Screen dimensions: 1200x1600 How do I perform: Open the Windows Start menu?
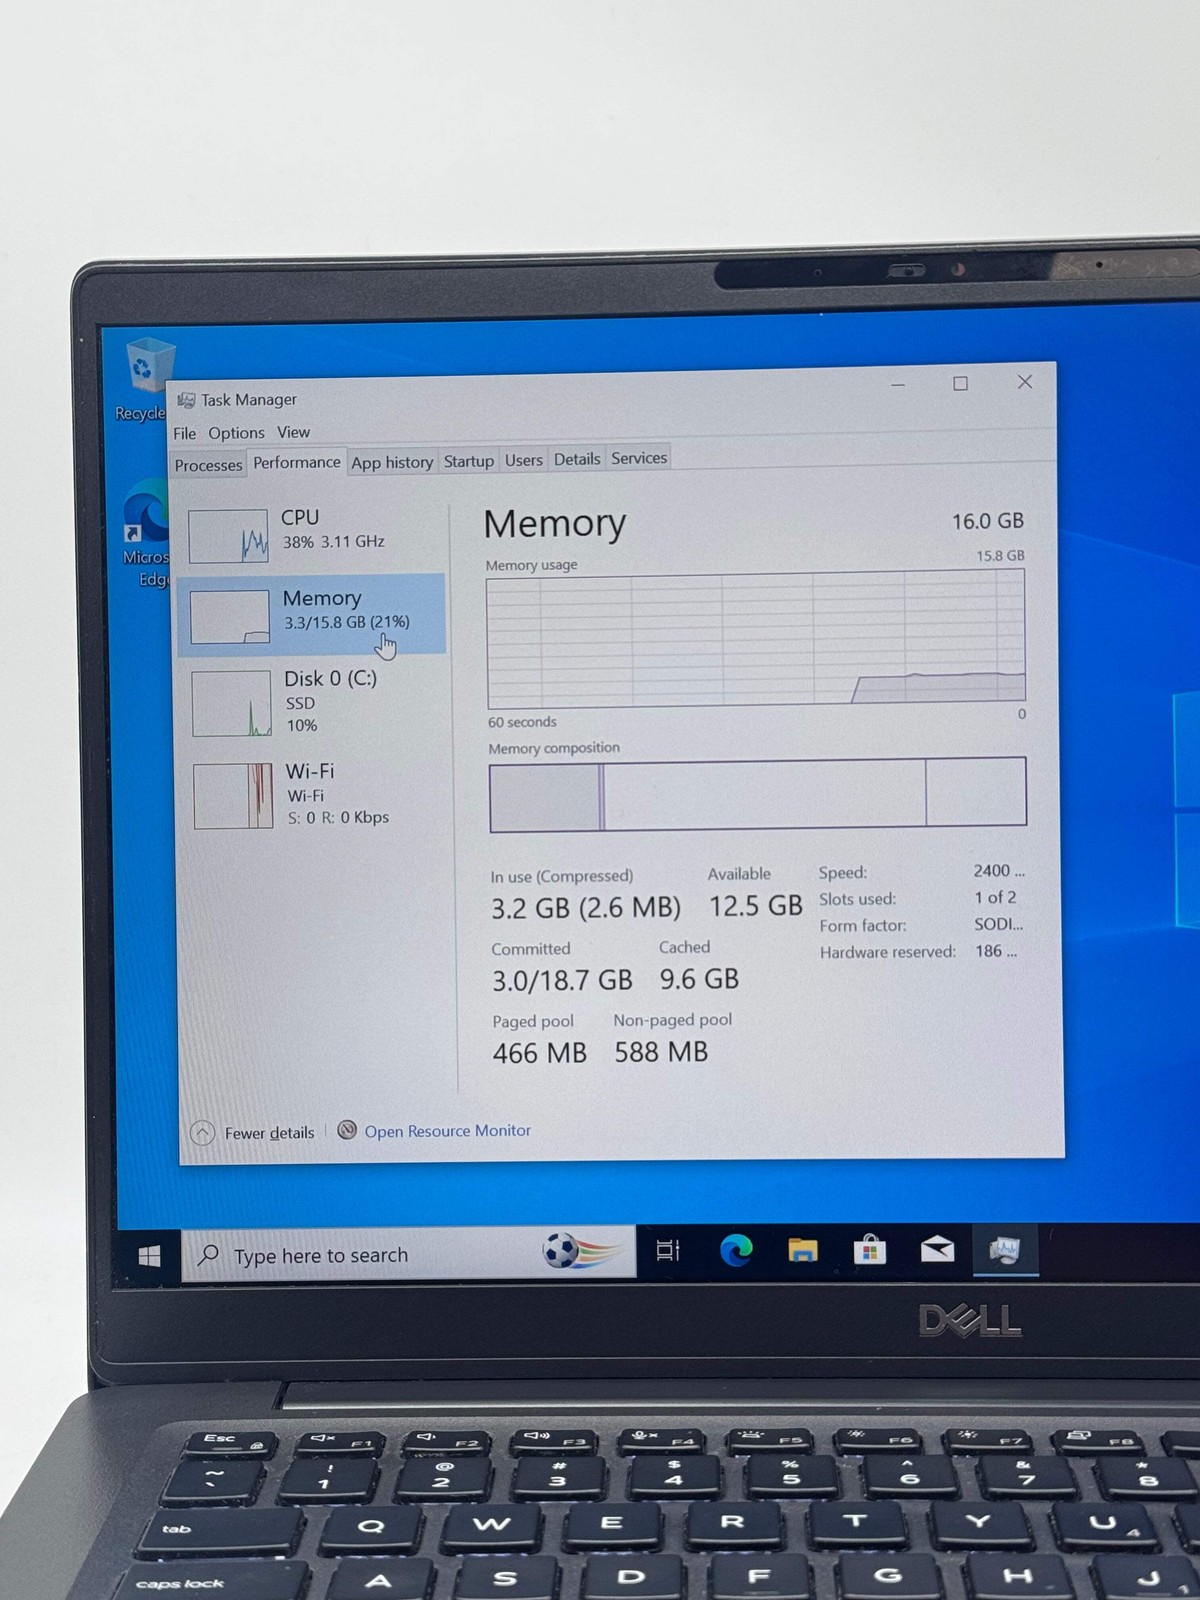pos(149,1256)
